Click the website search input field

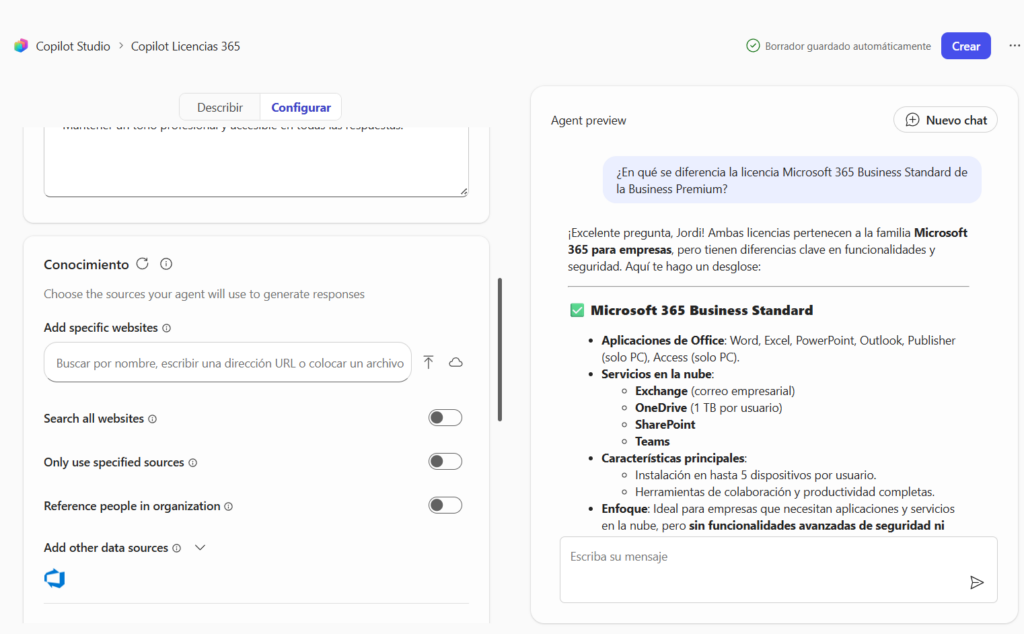coord(228,362)
